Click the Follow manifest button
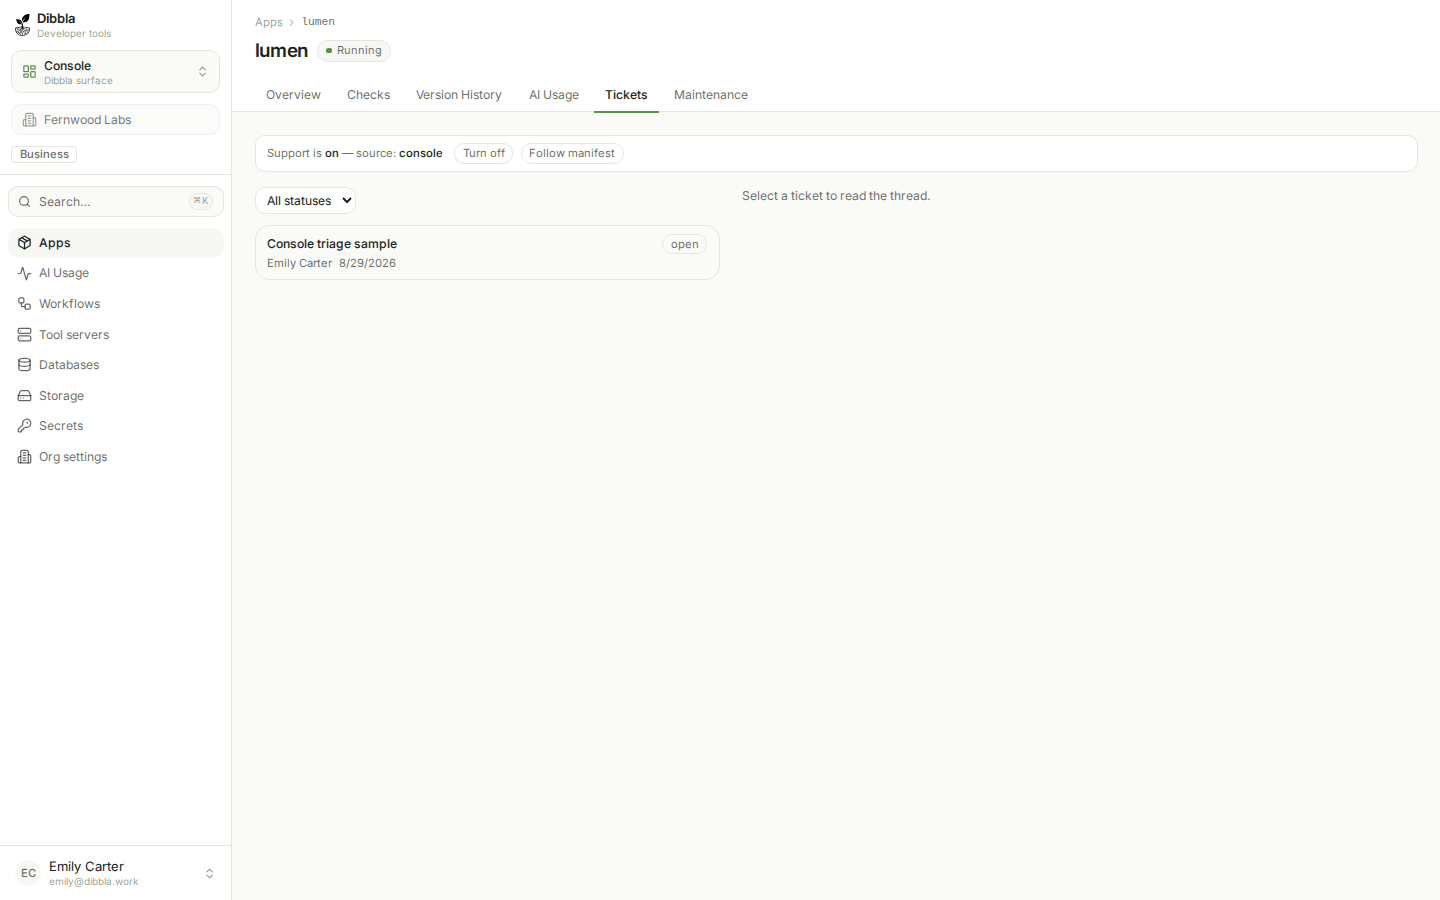1440x900 pixels. [x=572, y=153]
